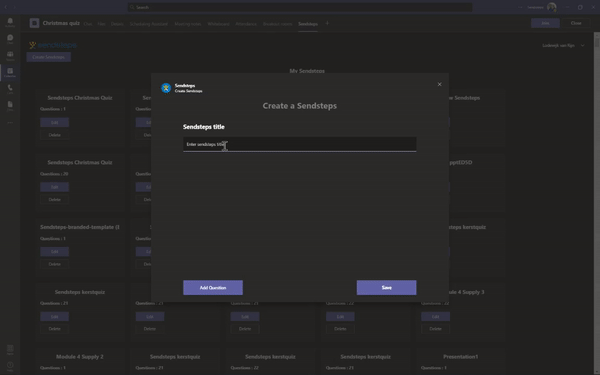Delete Sendsteps Christmas Quiz with 20 questions
The width and height of the screenshot is (600, 375).
tap(55, 199)
